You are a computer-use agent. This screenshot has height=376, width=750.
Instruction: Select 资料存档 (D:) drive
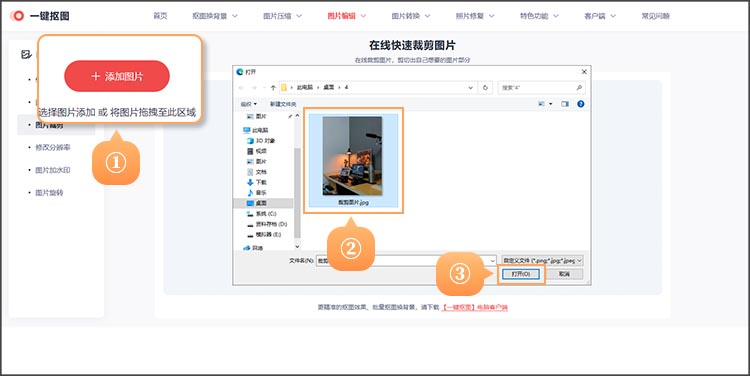pos(267,224)
